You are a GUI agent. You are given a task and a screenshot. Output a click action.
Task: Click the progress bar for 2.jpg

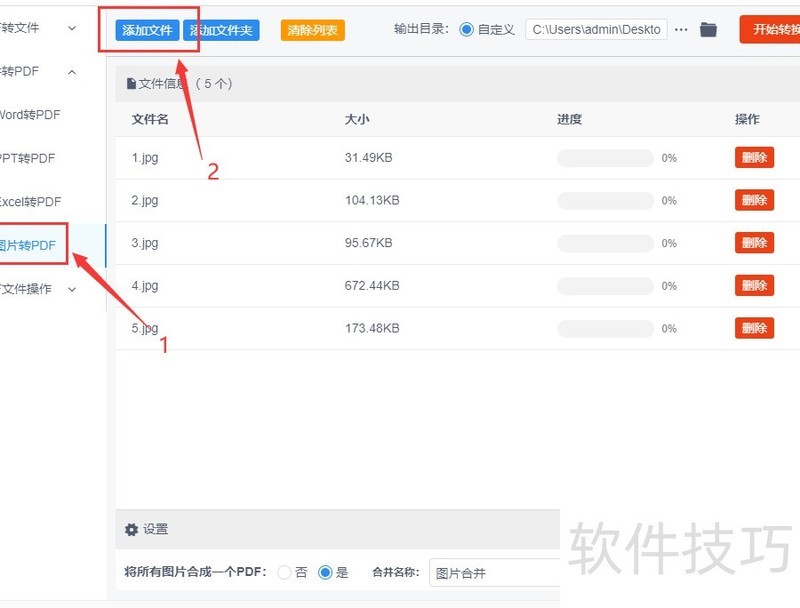[x=605, y=201]
